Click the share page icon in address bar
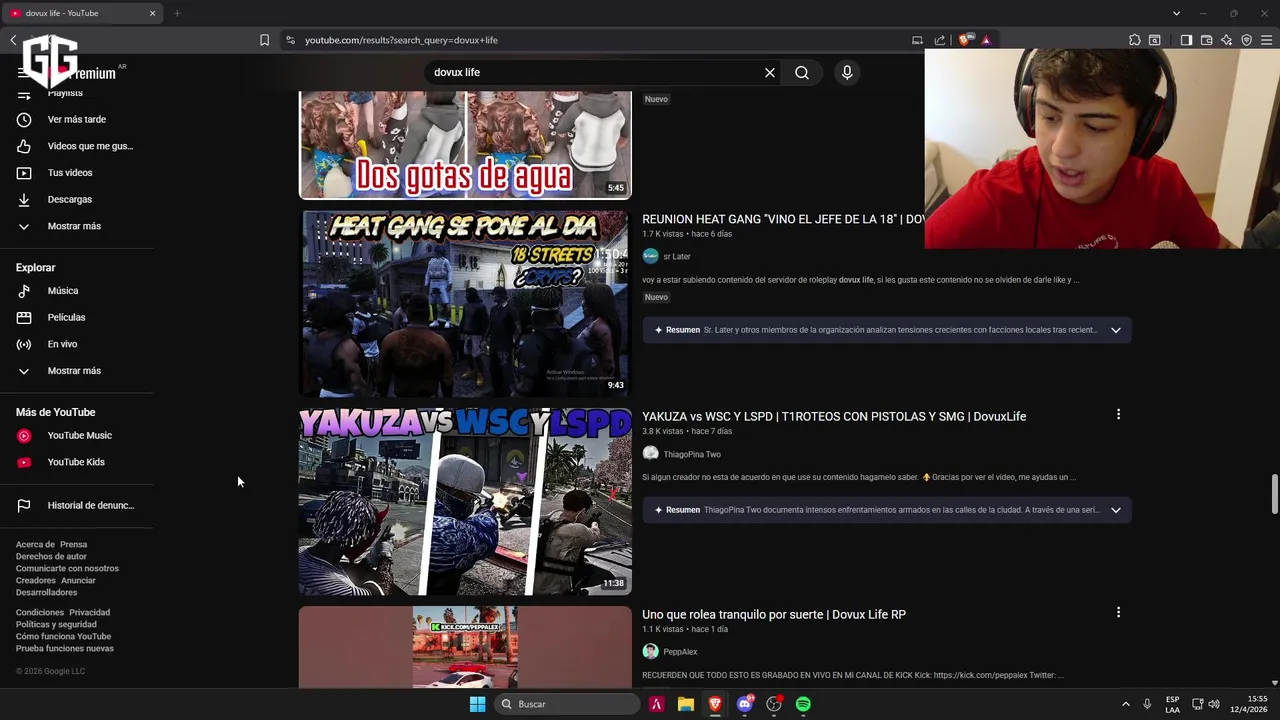The height and width of the screenshot is (720, 1280). pos(940,40)
